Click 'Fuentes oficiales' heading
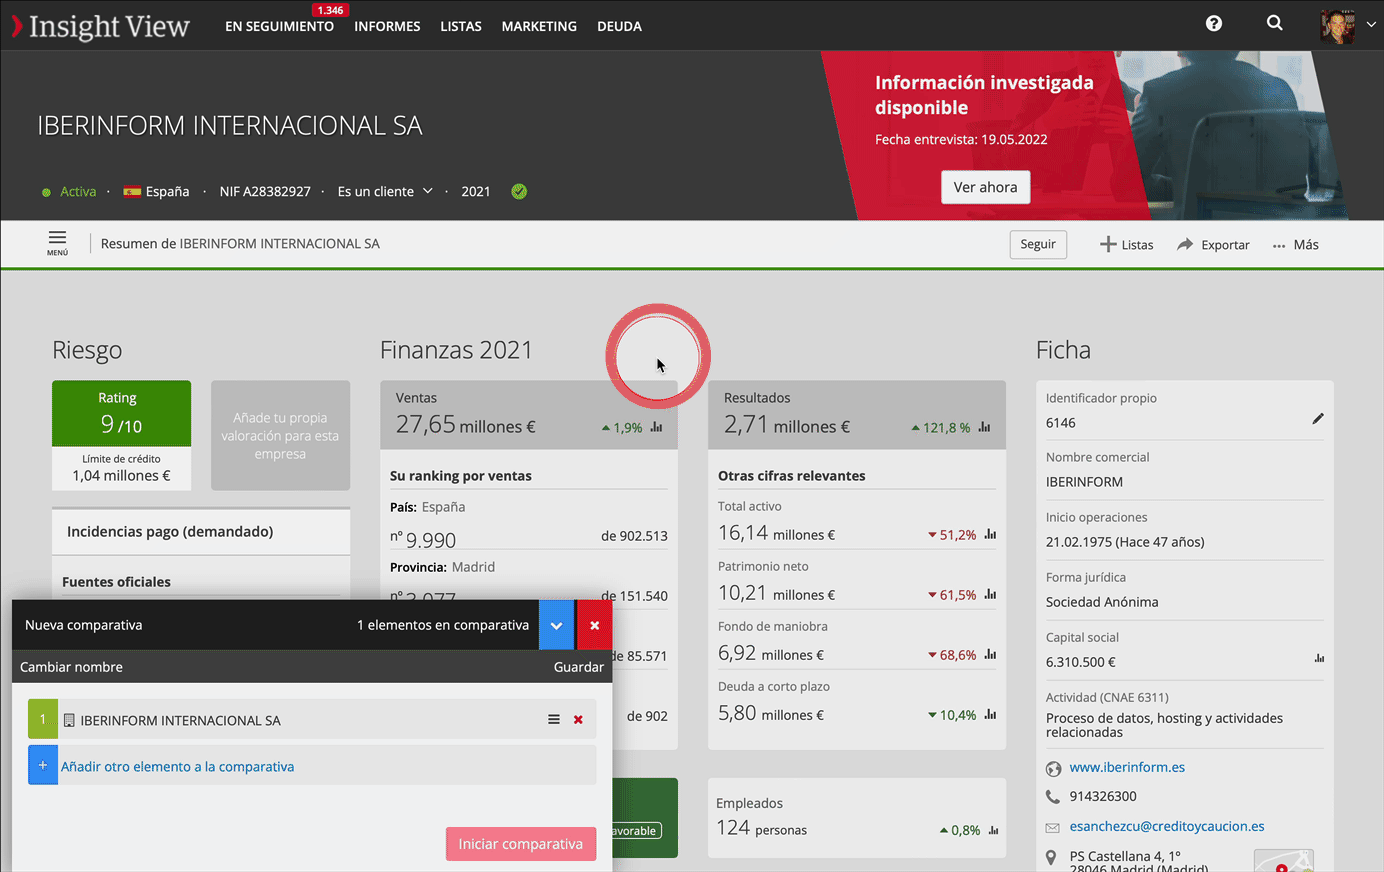 click(116, 582)
